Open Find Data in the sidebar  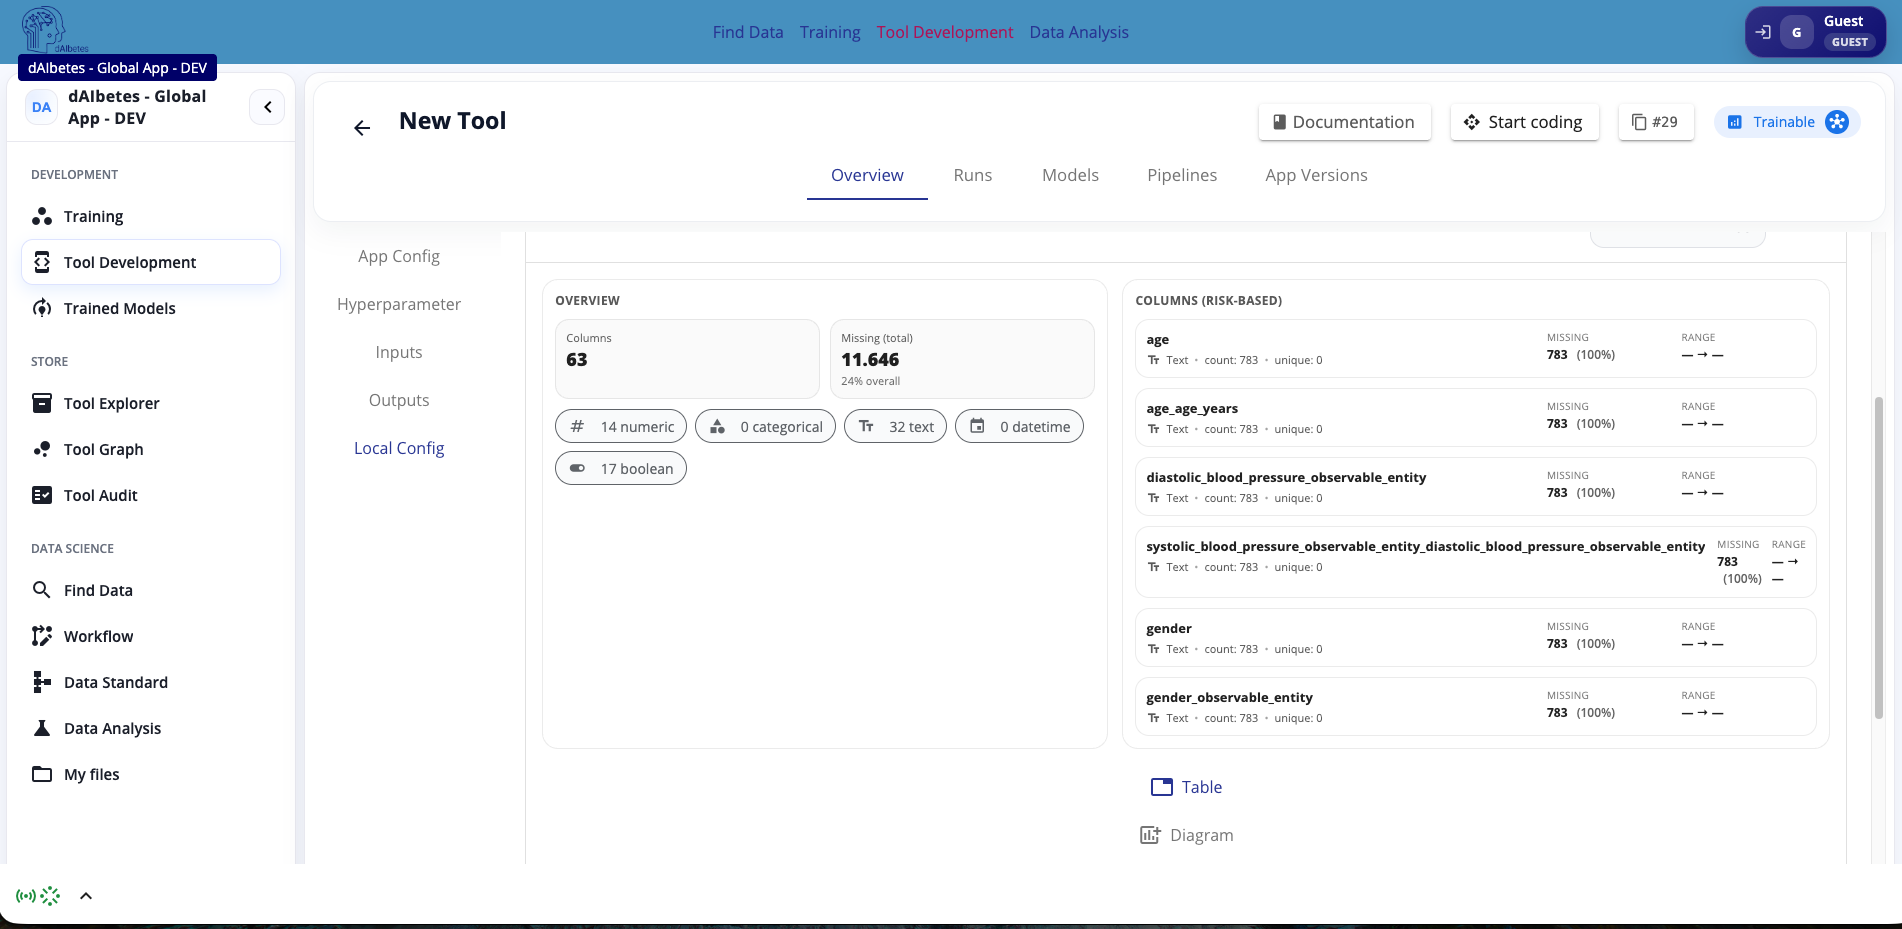pos(151,590)
